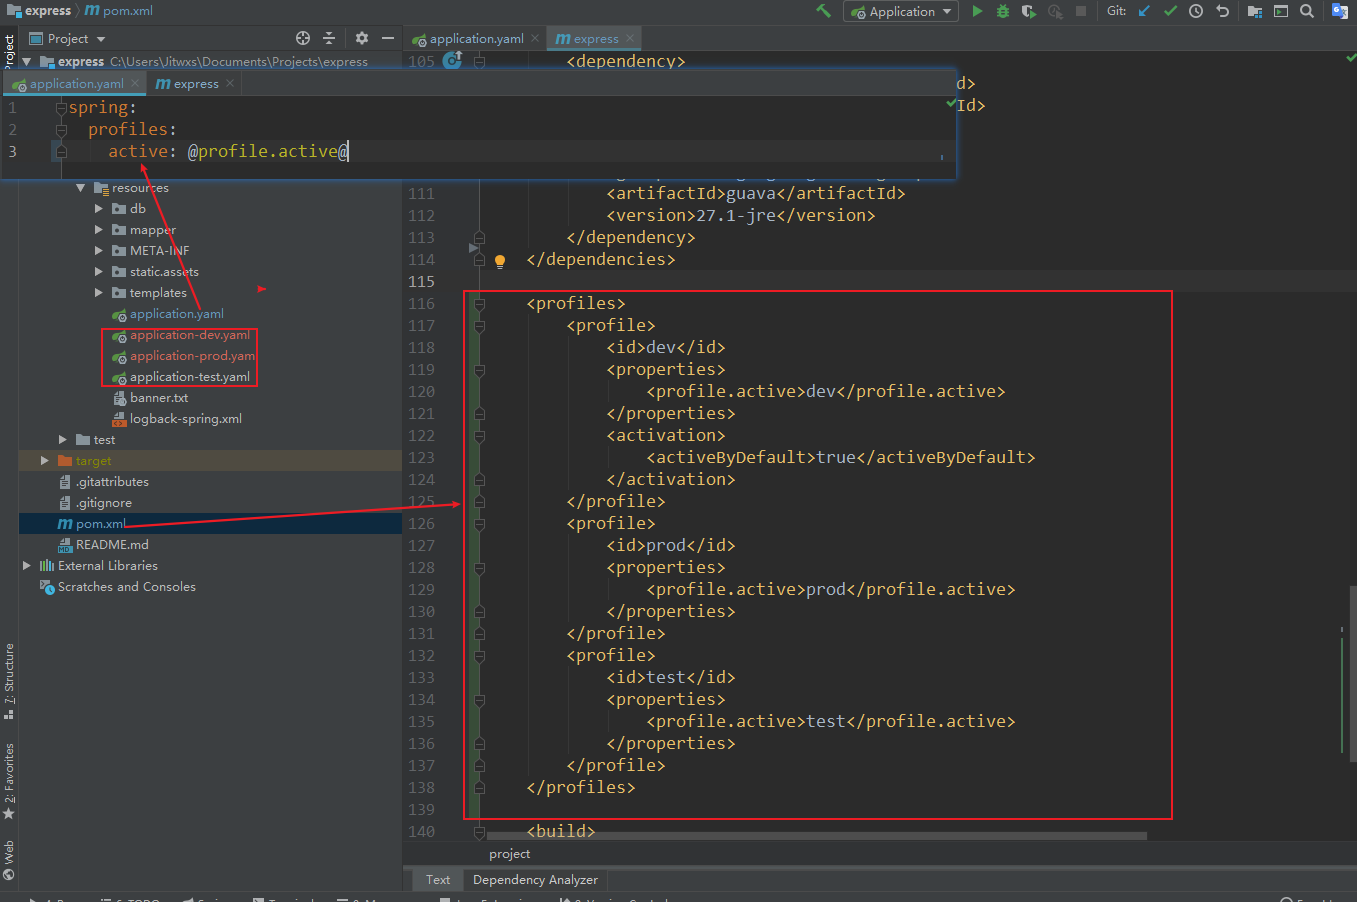Click the Search Everywhere magnifier icon
Image resolution: width=1357 pixels, height=902 pixels.
point(1307,11)
